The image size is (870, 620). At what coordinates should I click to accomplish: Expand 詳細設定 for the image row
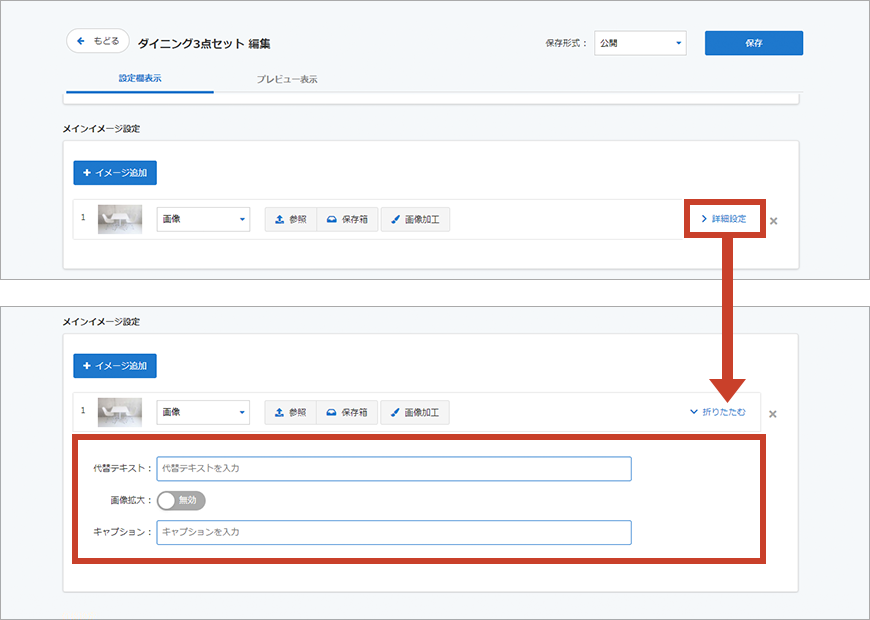point(724,218)
